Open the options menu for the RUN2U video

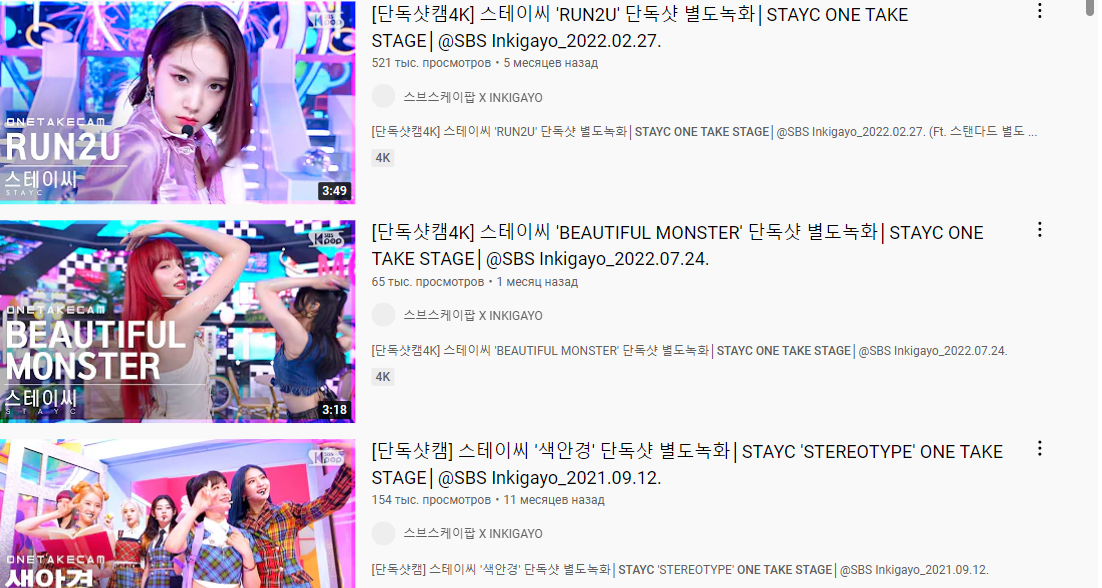pyautogui.click(x=1039, y=11)
